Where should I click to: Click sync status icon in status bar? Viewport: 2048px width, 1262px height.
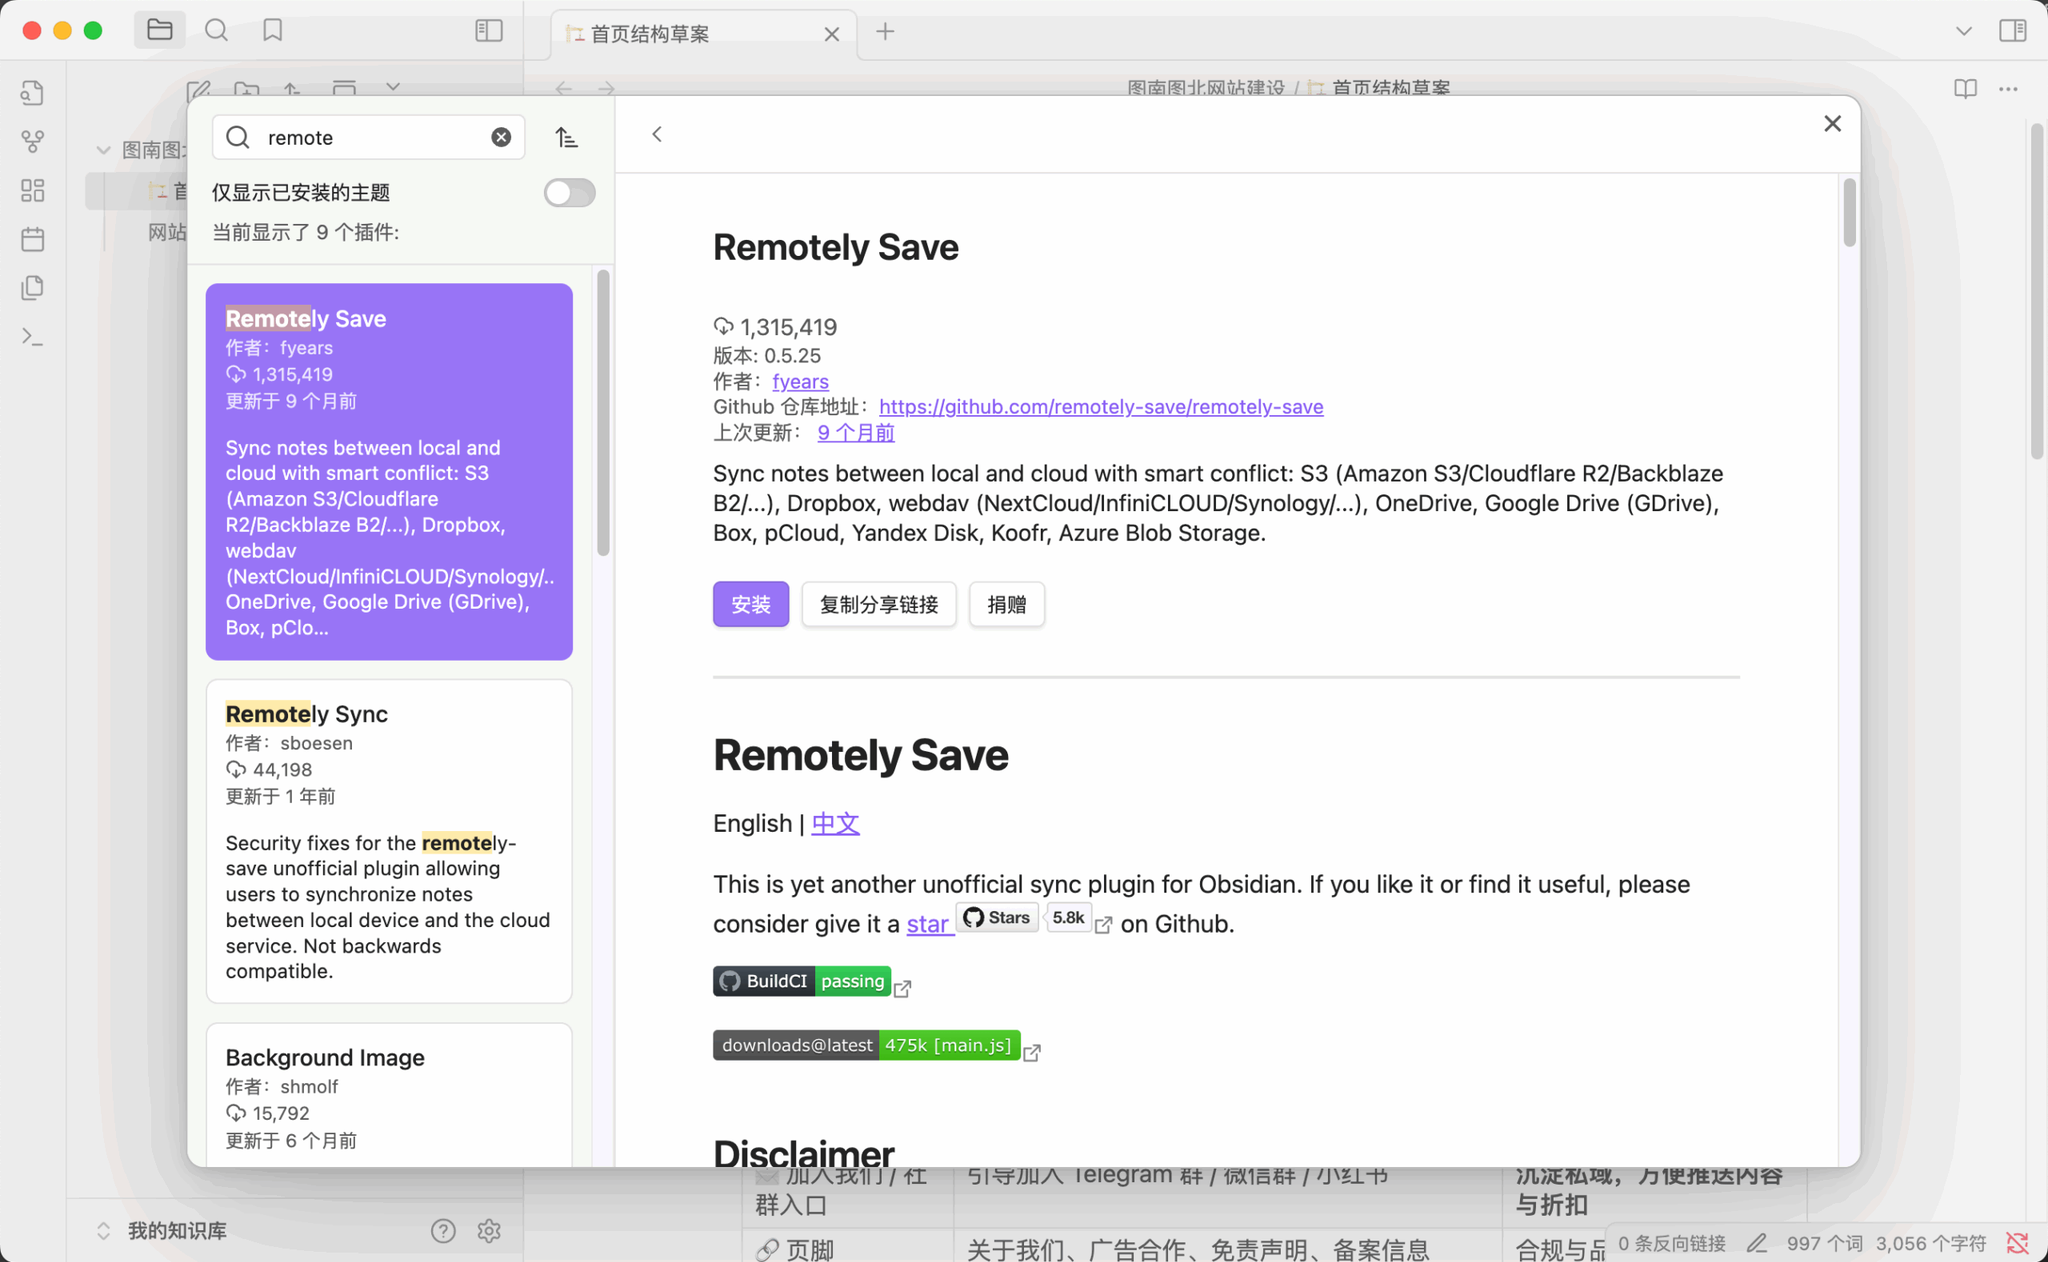[2017, 1243]
